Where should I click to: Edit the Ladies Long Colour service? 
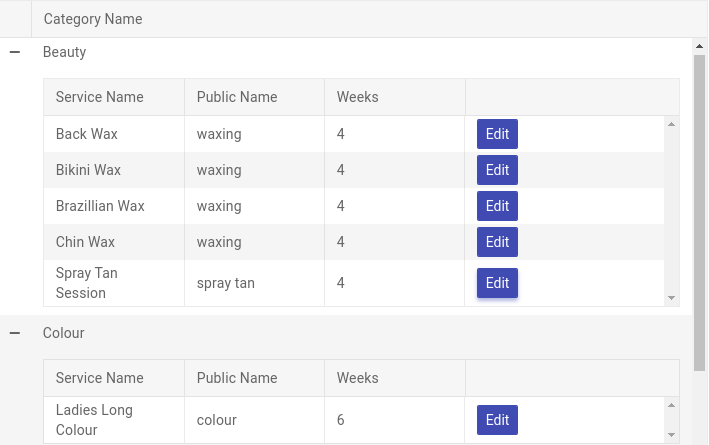[497, 420]
